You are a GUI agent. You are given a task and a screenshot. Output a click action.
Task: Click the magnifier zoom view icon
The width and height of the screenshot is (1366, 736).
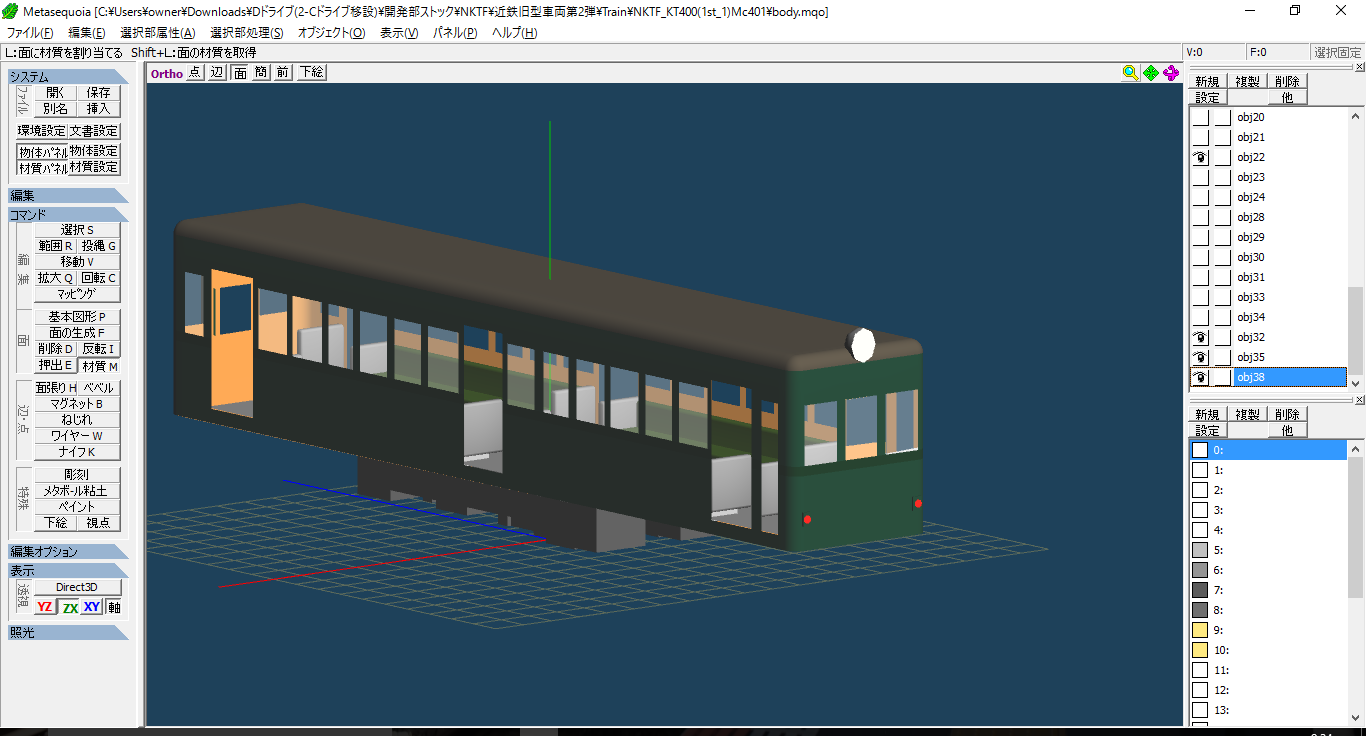[x=1130, y=73]
